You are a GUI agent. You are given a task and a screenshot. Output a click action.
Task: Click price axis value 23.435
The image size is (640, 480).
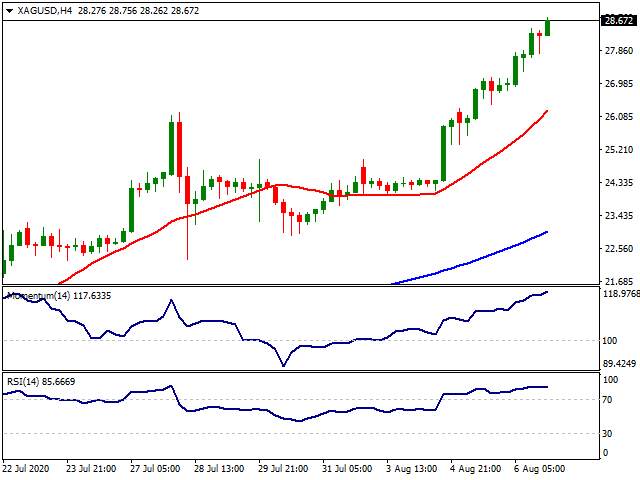click(x=619, y=216)
